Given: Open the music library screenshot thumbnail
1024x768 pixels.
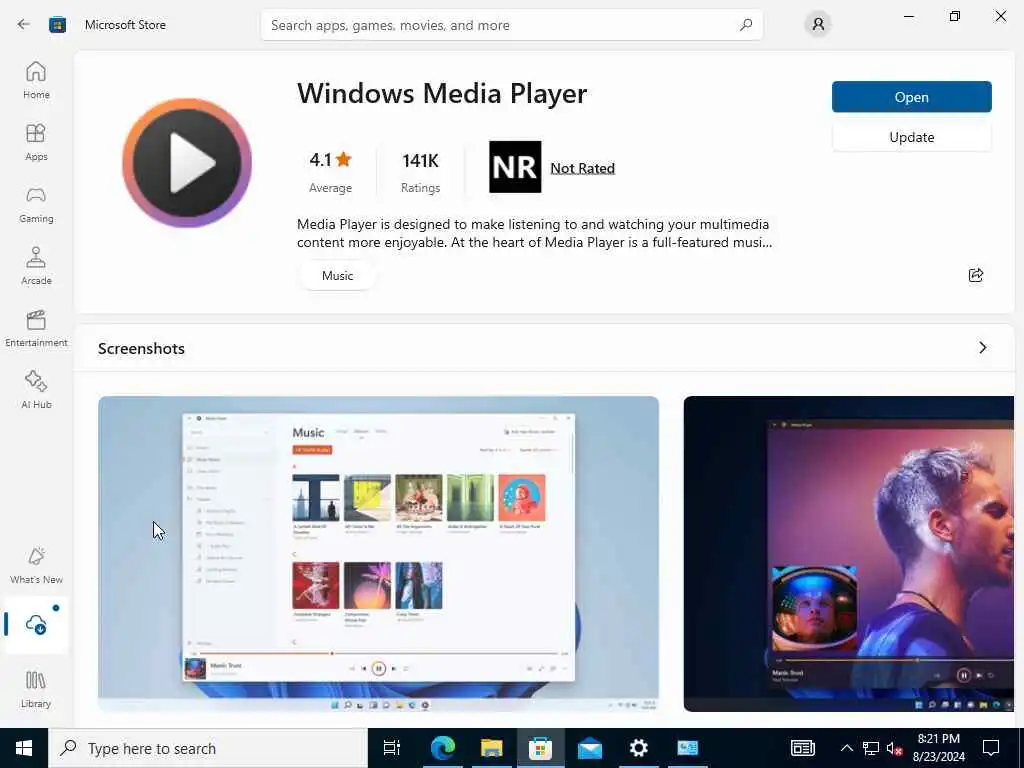Looking at the screenshot, I should (378, 554).
